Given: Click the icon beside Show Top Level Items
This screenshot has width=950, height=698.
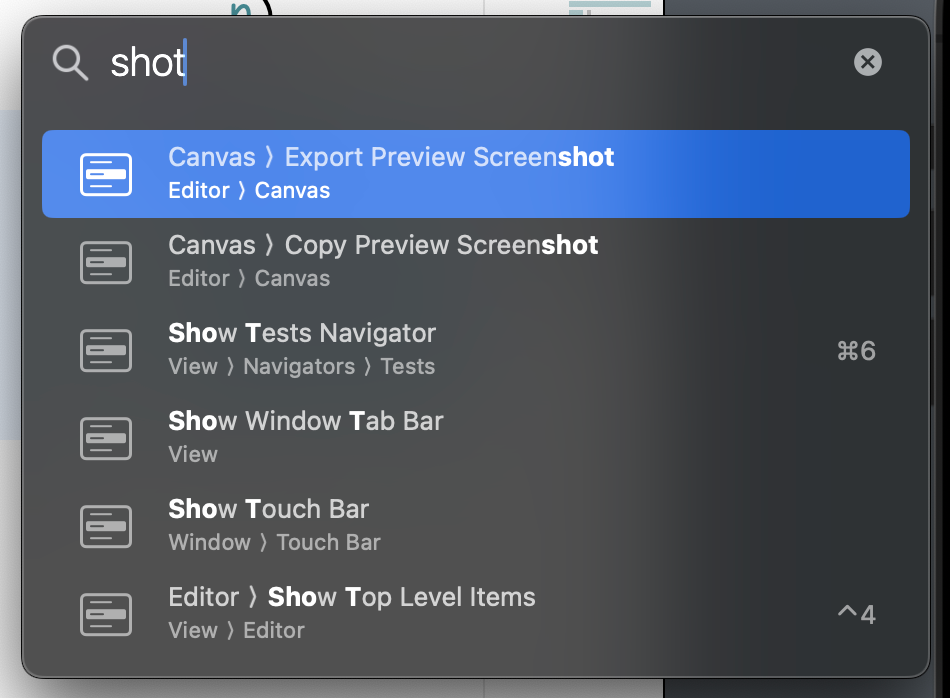Looking at the screenshot, I should (x=106, y=614).
